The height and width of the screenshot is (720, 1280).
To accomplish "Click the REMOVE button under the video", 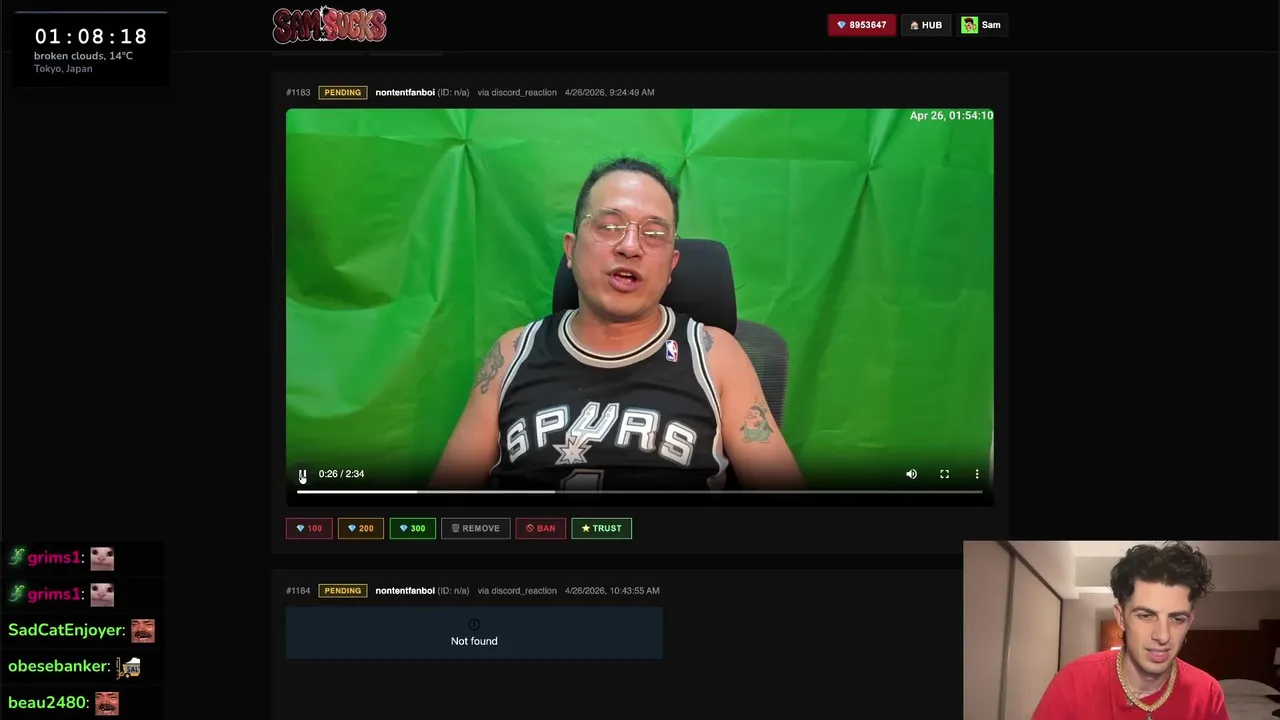I will [475, 528].
